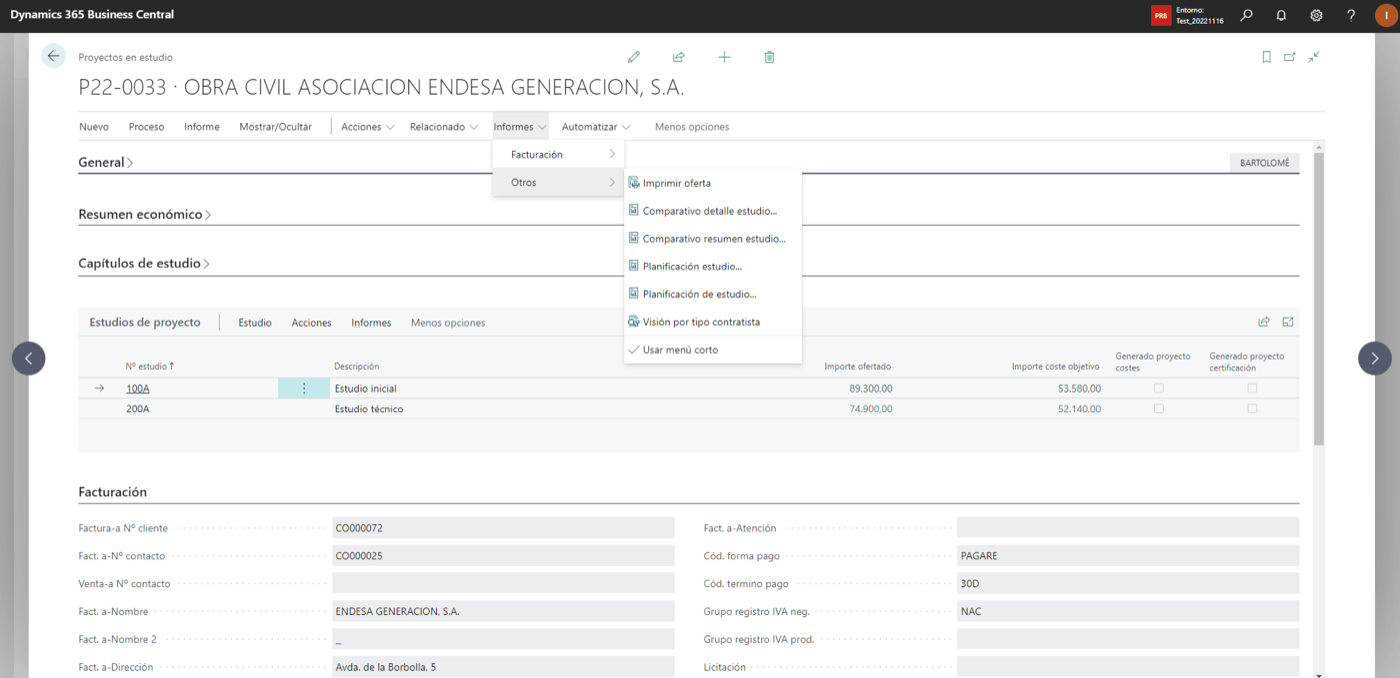Sort by Nº estudio column header

(x=150, y=366)
